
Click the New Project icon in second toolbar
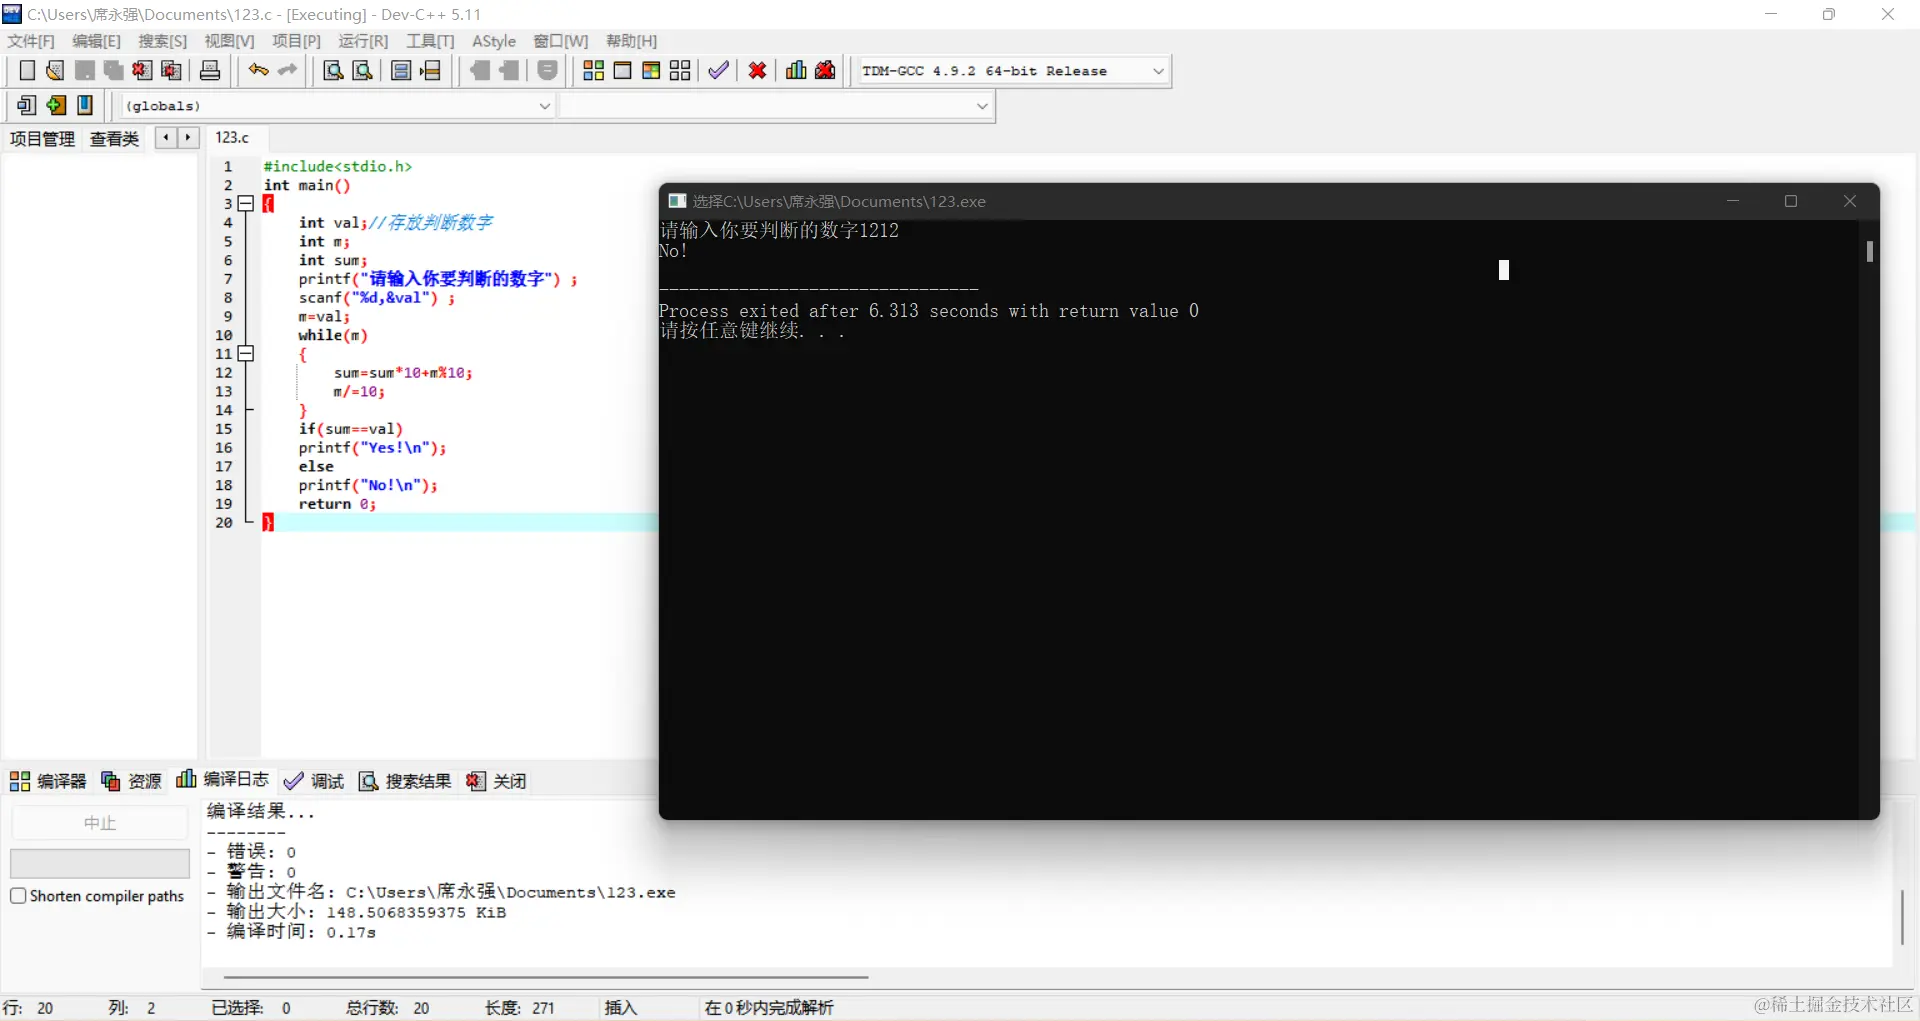point(27,105)
